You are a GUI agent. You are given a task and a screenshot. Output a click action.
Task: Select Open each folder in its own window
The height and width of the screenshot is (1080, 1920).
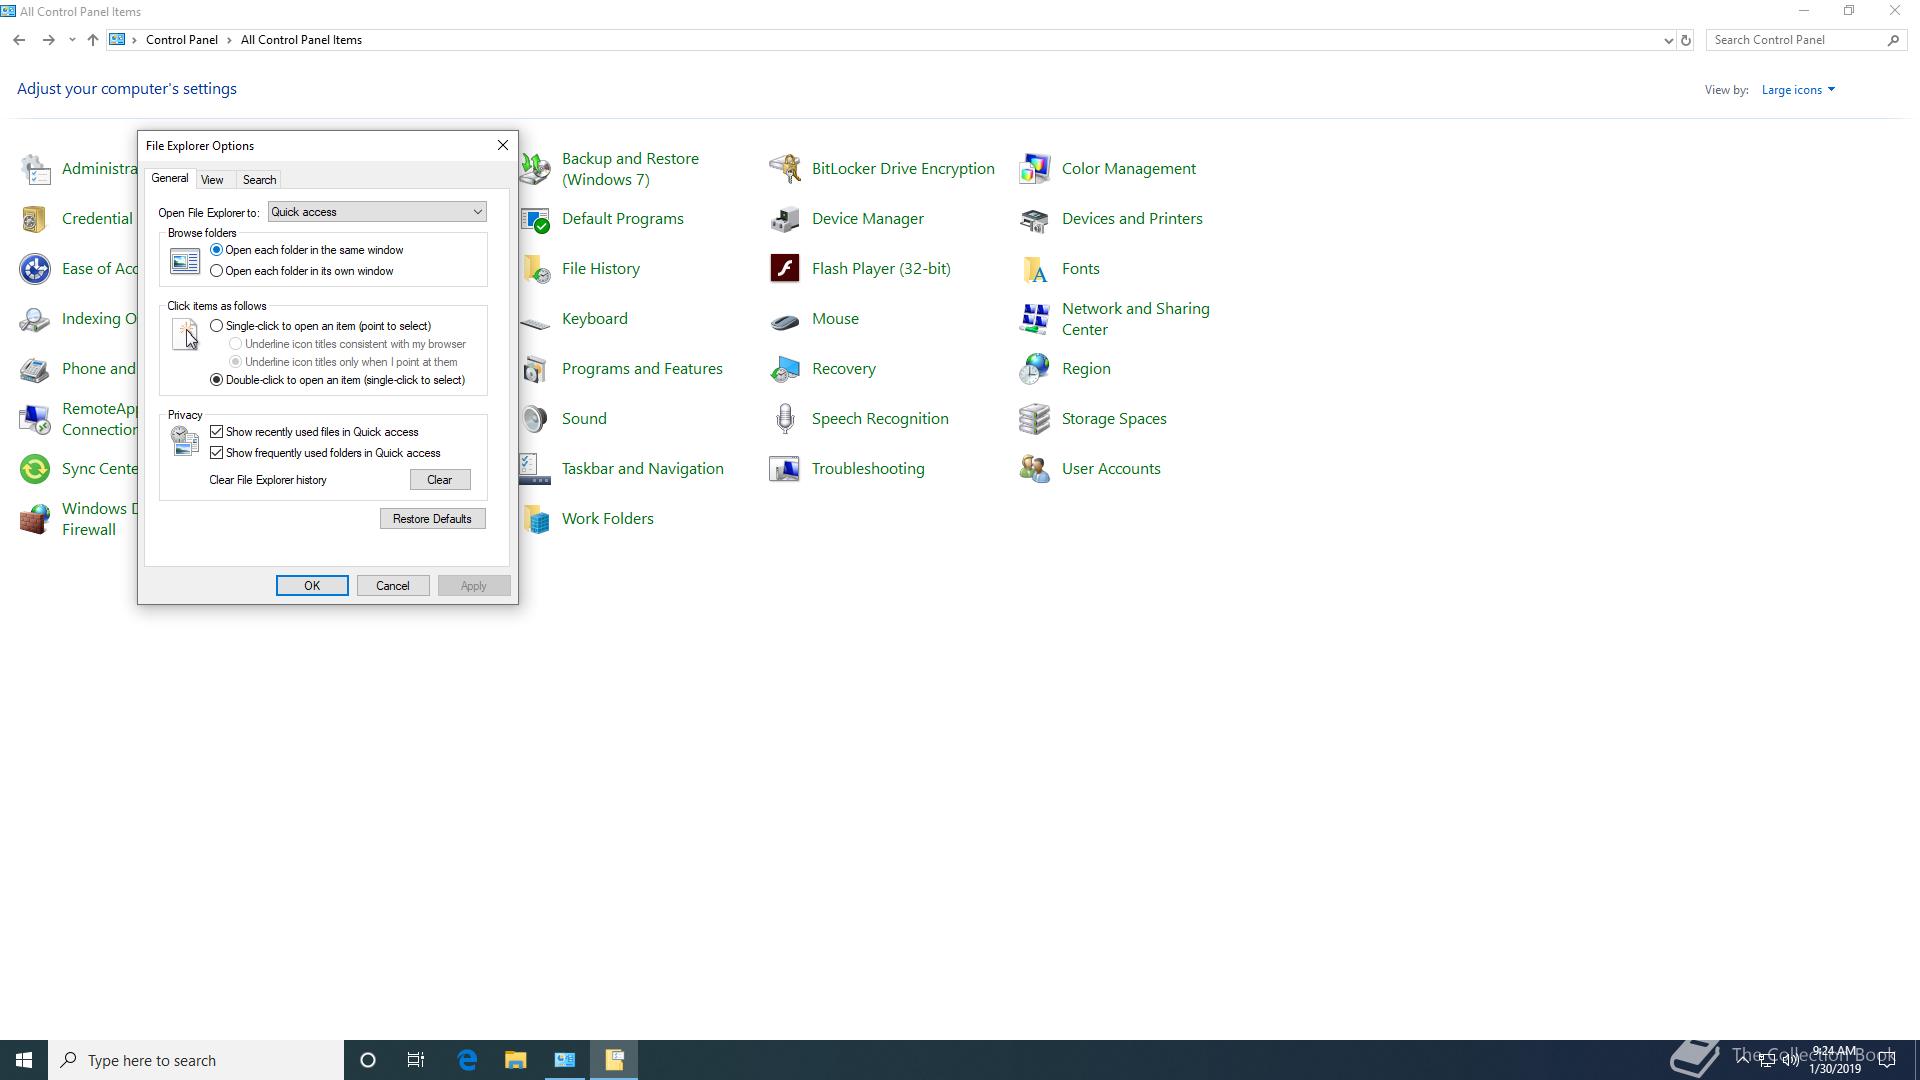(x=302, y=271)
